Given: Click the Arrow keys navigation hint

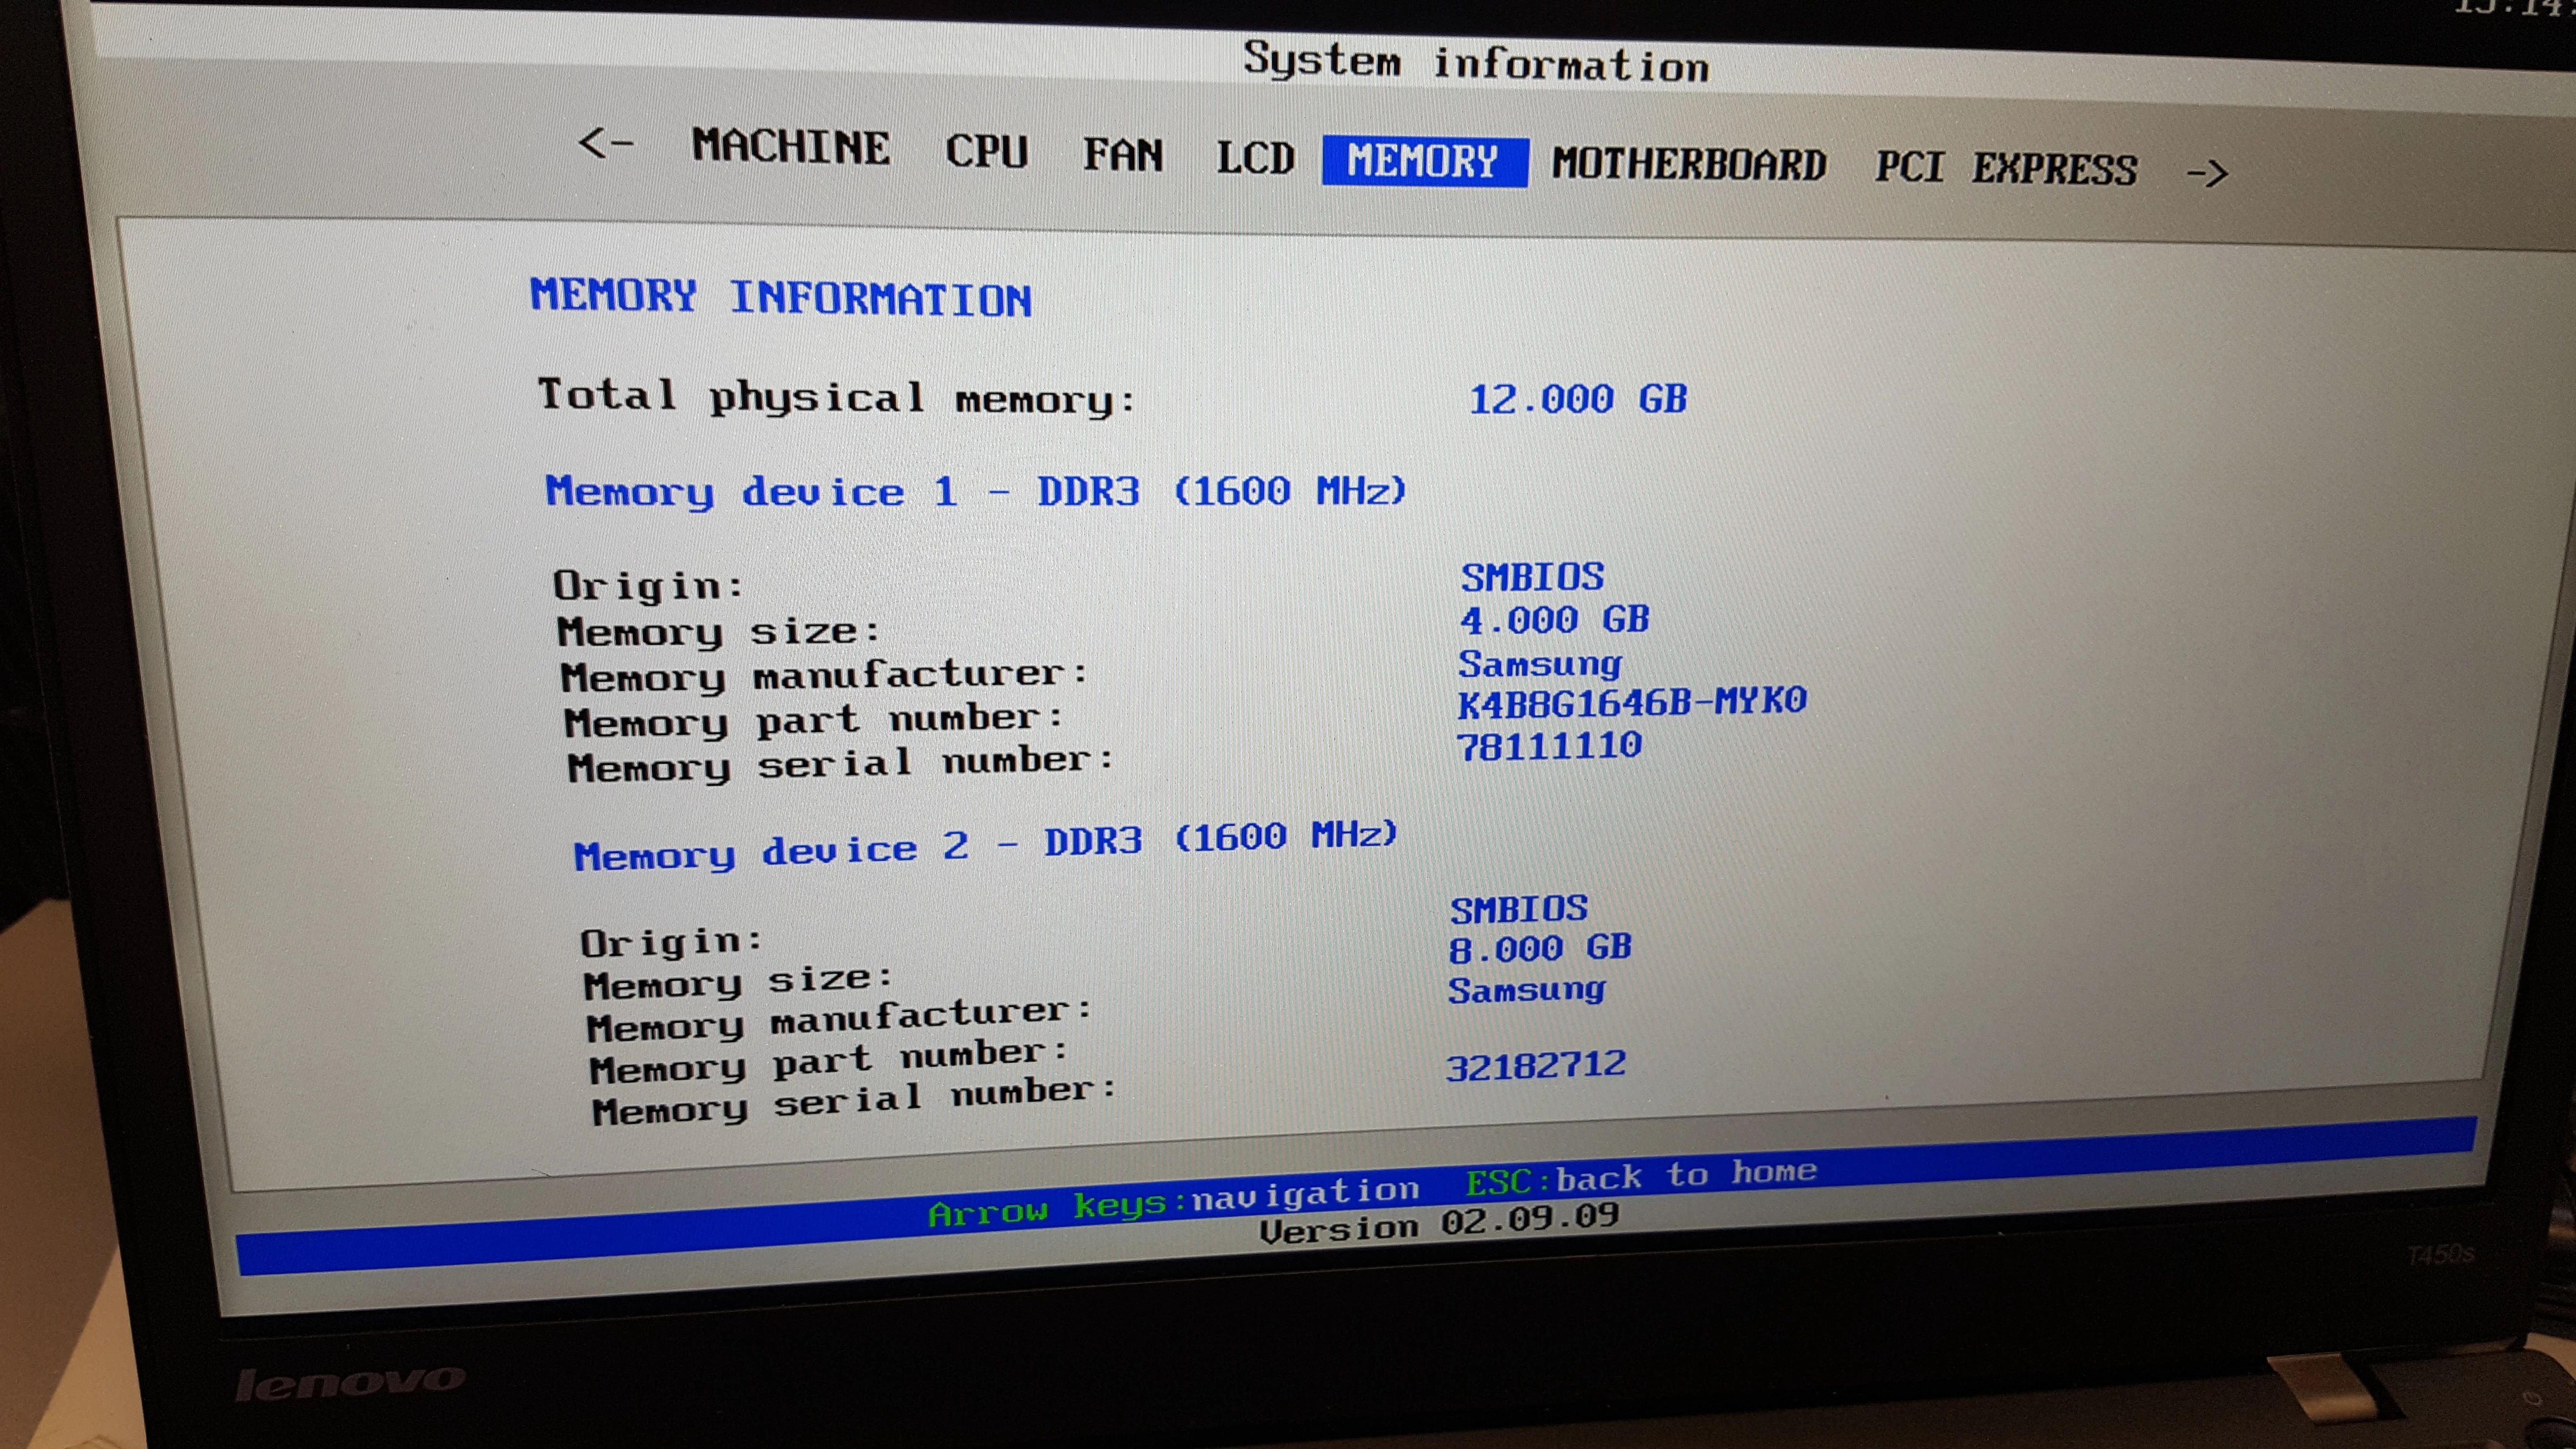Looking at the screenshot, I should point(1174,1201).
